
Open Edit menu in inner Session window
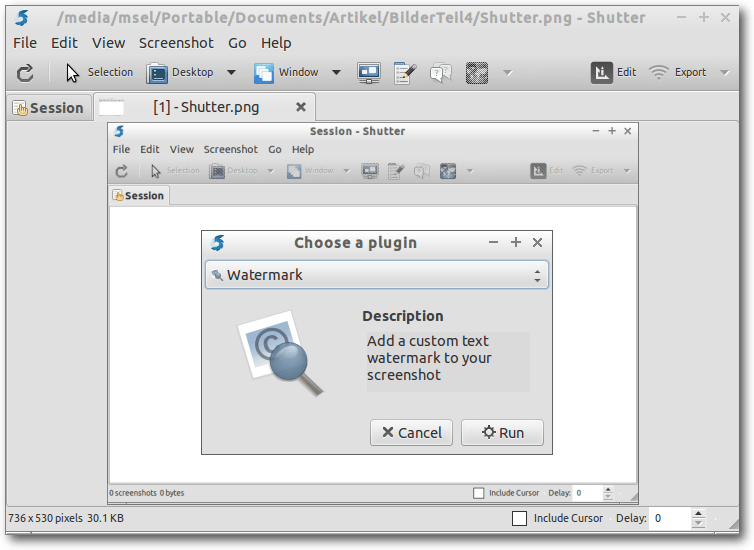[x=150, y=150]
